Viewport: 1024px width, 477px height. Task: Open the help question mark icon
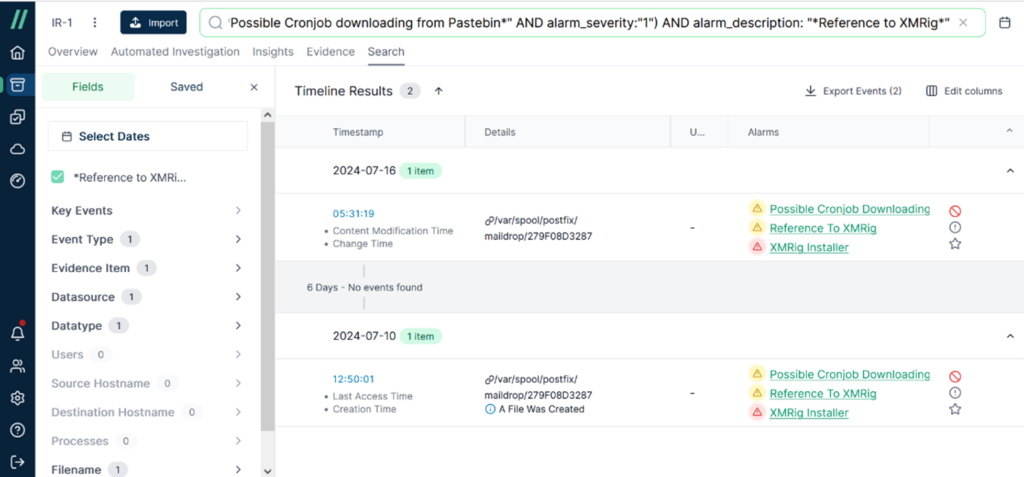click(18, 430)
